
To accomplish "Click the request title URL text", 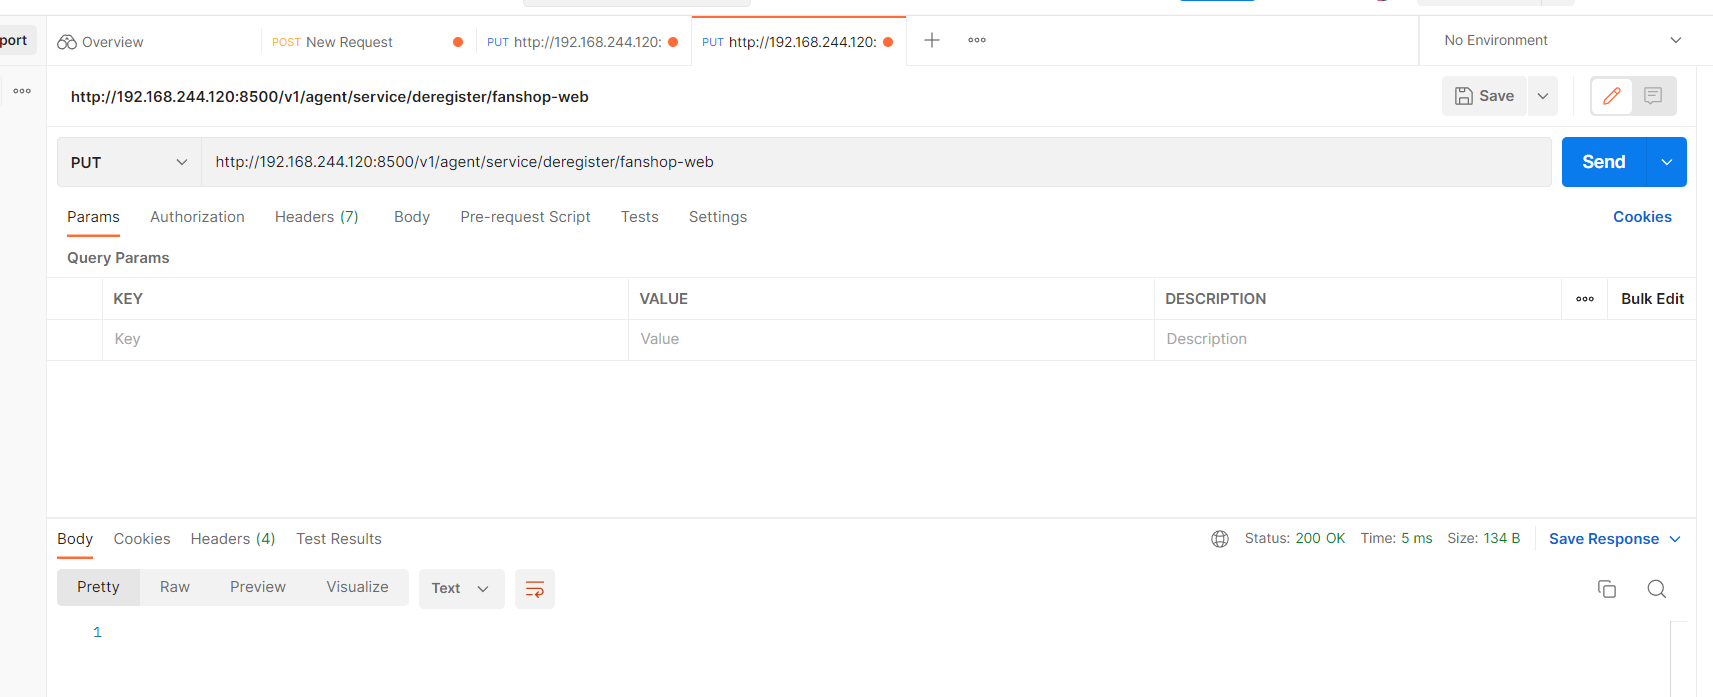I will click(330, 97).
